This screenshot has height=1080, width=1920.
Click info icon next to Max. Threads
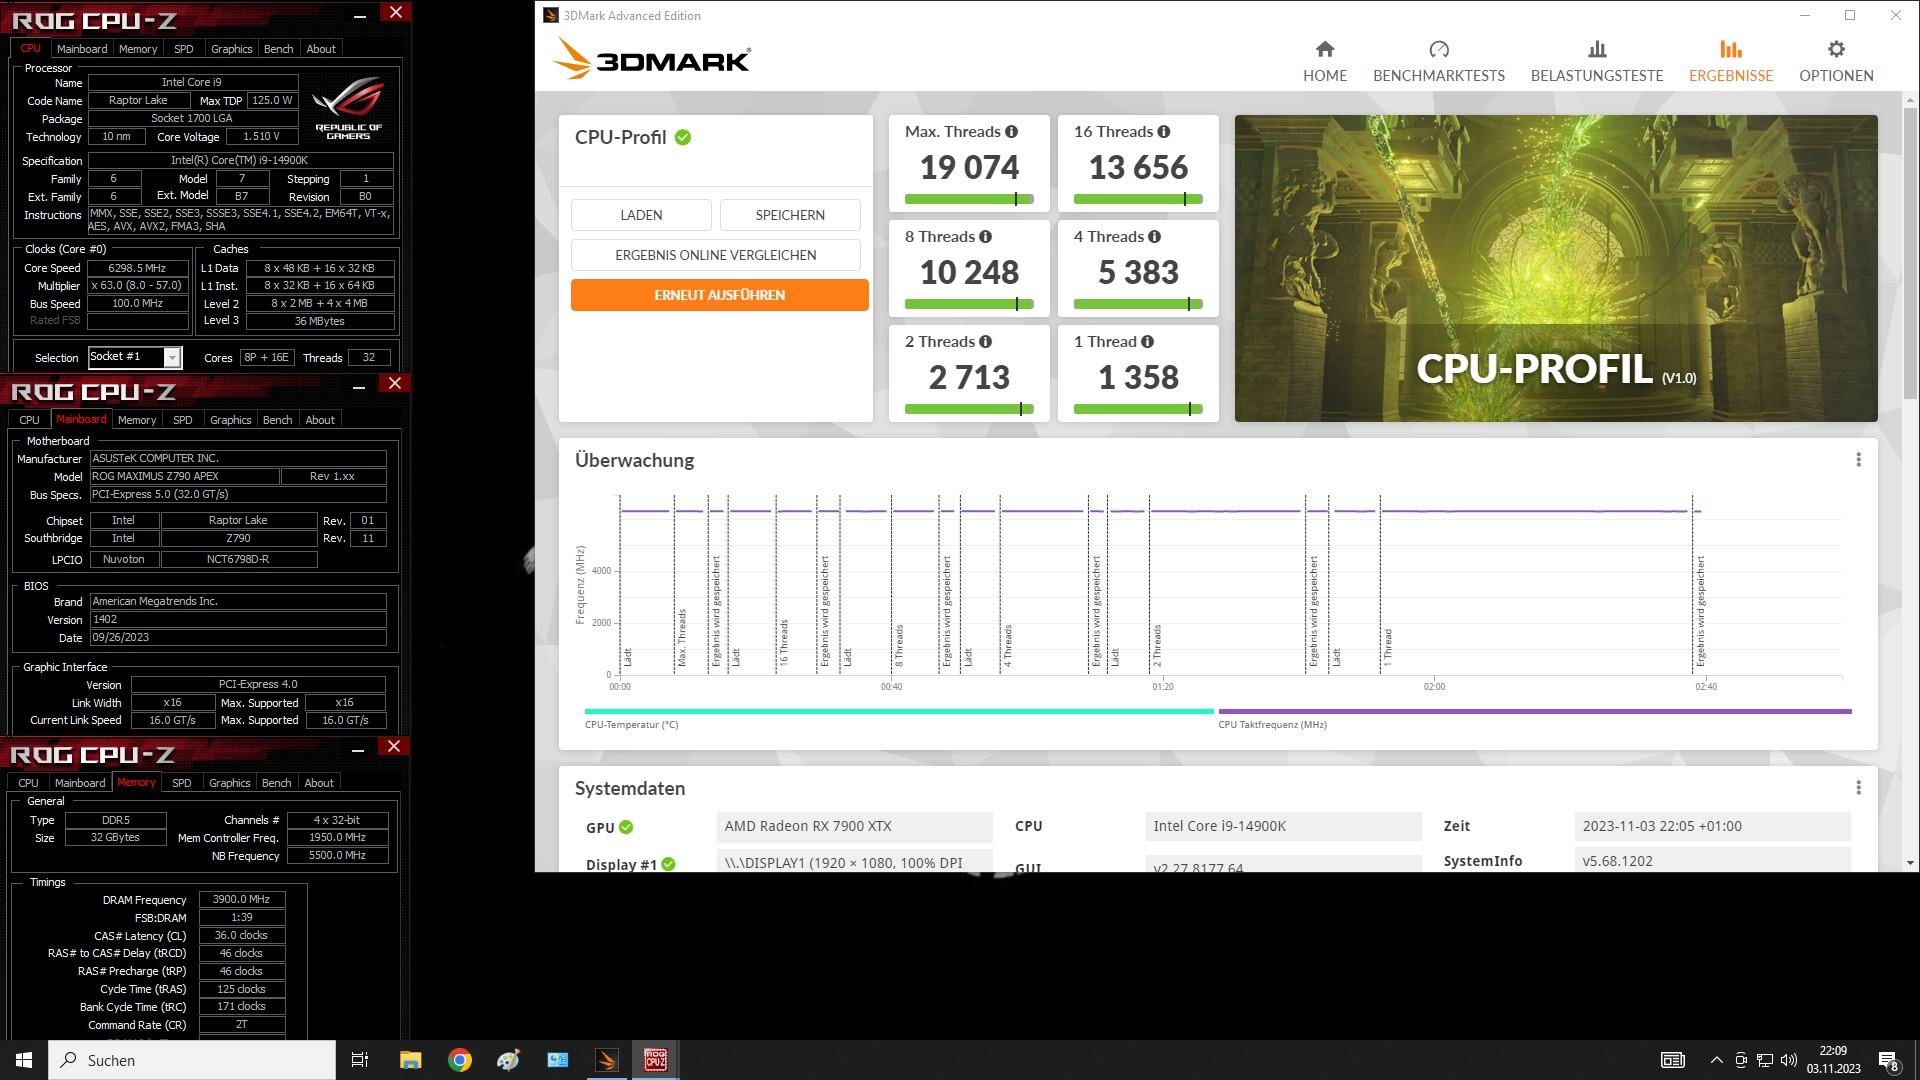click(x=1011, y=132)
